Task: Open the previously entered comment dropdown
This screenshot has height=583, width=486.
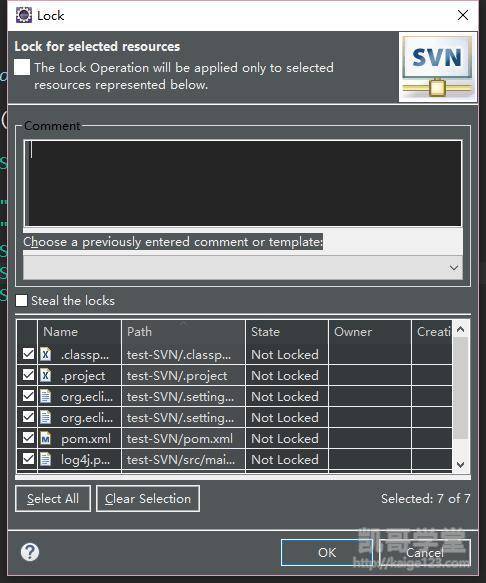Action: pos(243,267)
